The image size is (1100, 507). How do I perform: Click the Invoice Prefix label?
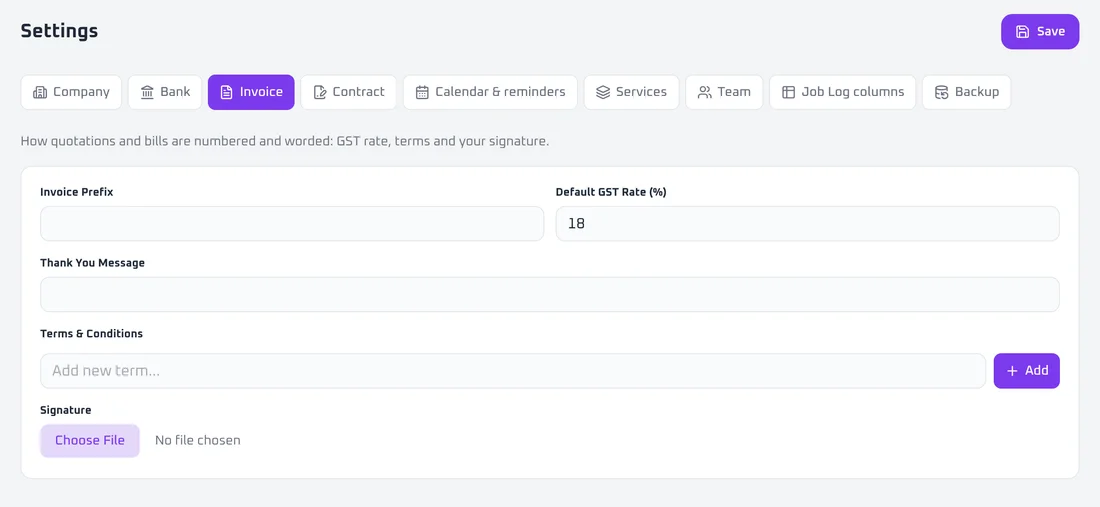(76, 192)
